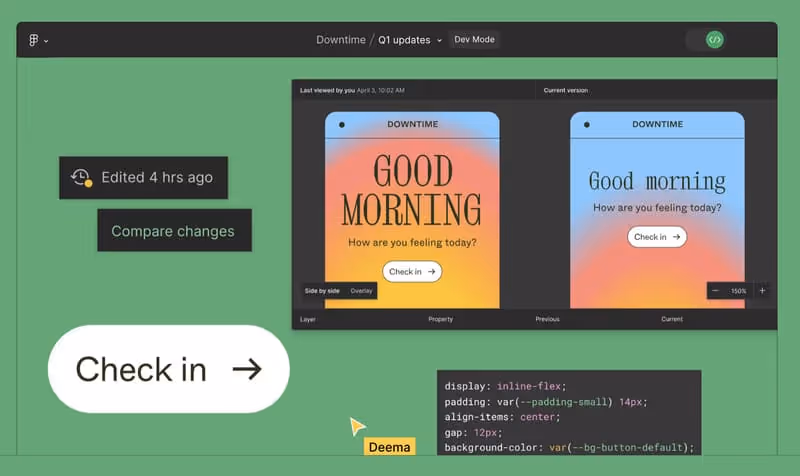Select the Good morning heading in current version
The image size is (800, 476).
(x=657, y=182)
